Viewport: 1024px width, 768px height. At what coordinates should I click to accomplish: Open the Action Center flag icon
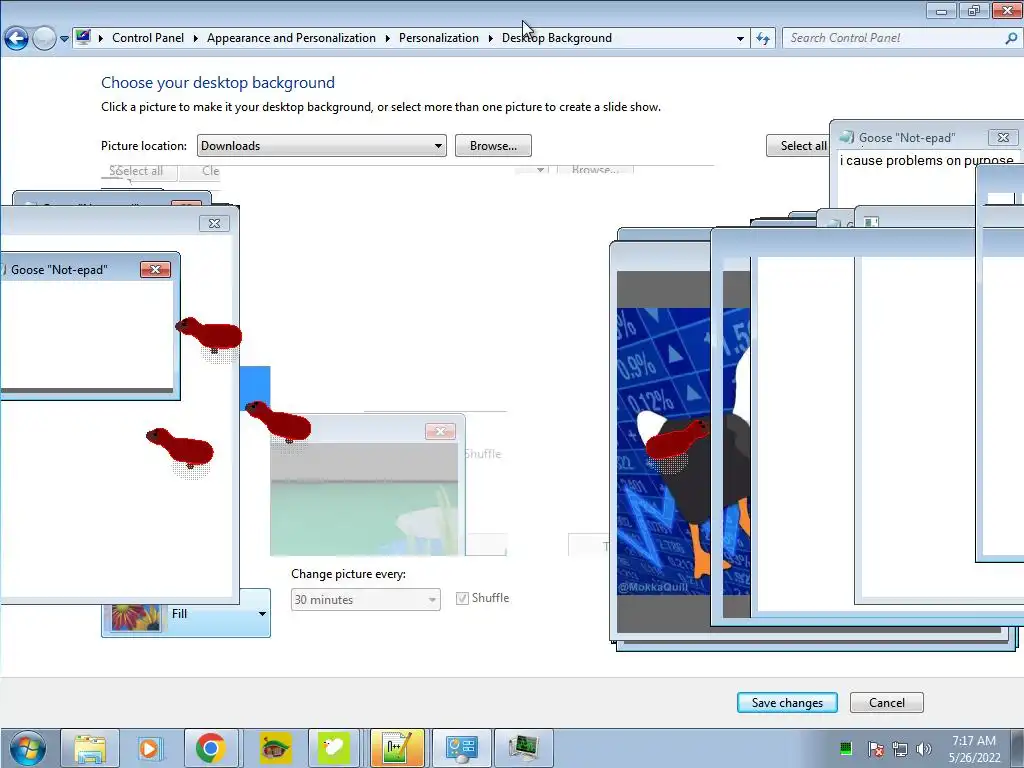(876, 748)
